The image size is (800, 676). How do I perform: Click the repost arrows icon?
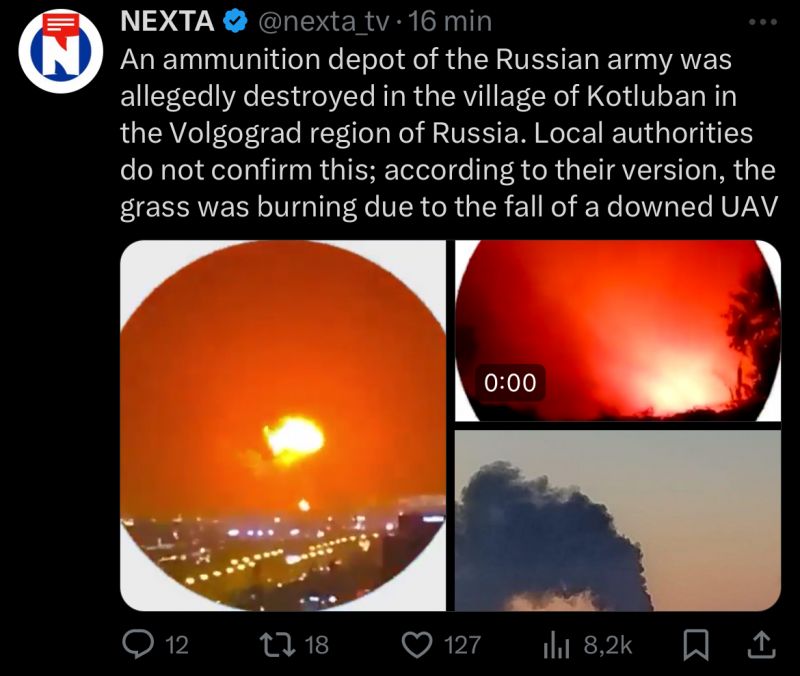coord(277,644)
